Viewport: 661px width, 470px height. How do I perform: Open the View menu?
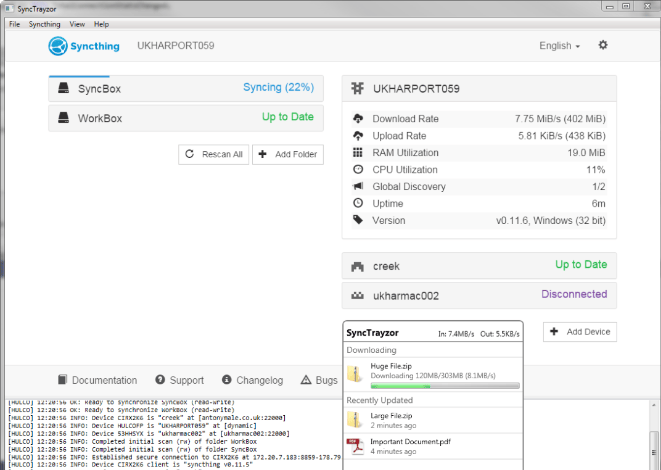pos(77,24)
